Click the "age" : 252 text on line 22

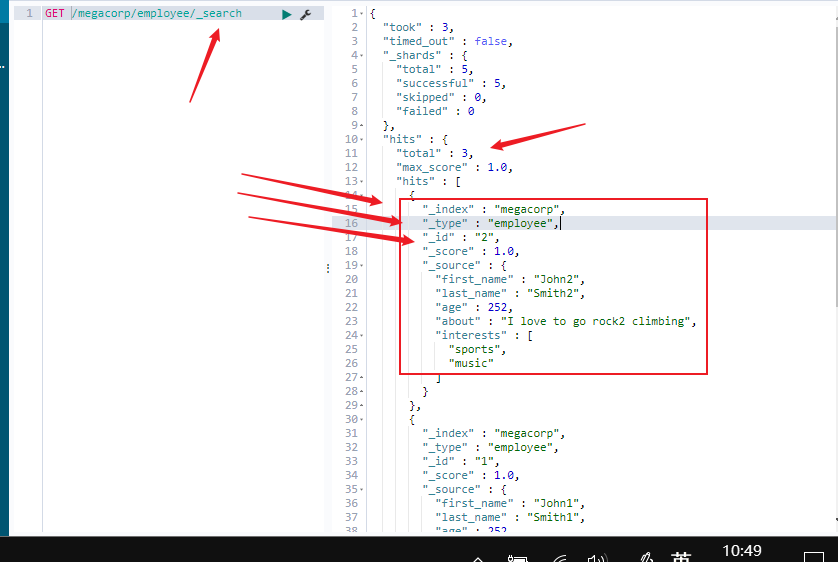pyautogui.click(x=474, y=307)
